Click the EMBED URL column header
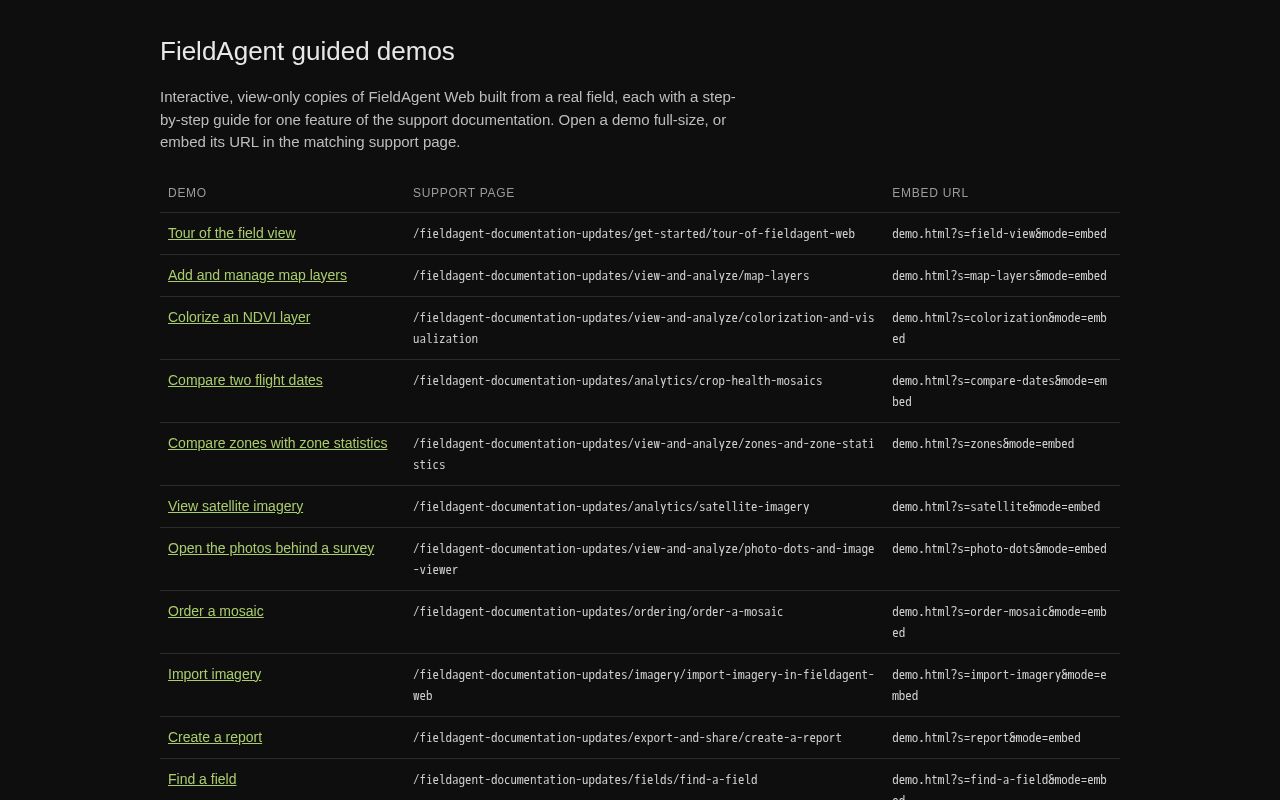Screen dimensions: 1280x800 point(930,193)
